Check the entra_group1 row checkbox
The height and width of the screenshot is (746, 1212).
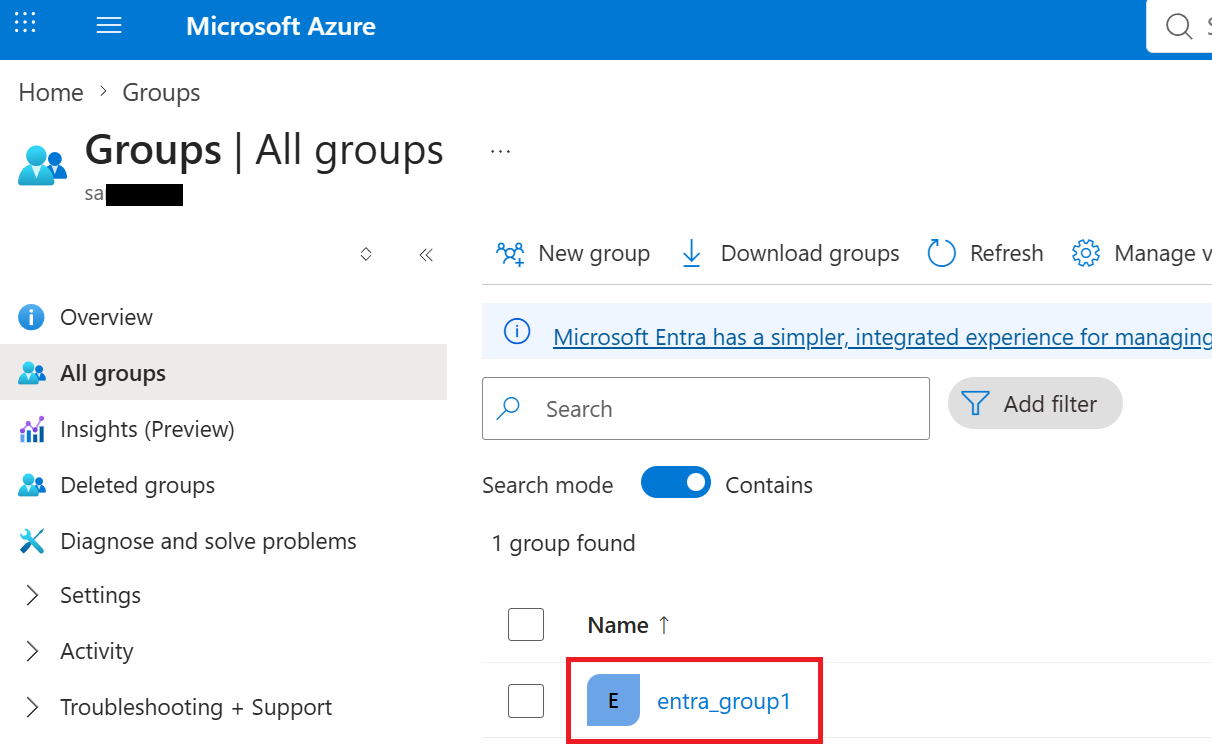coord(526,700)
